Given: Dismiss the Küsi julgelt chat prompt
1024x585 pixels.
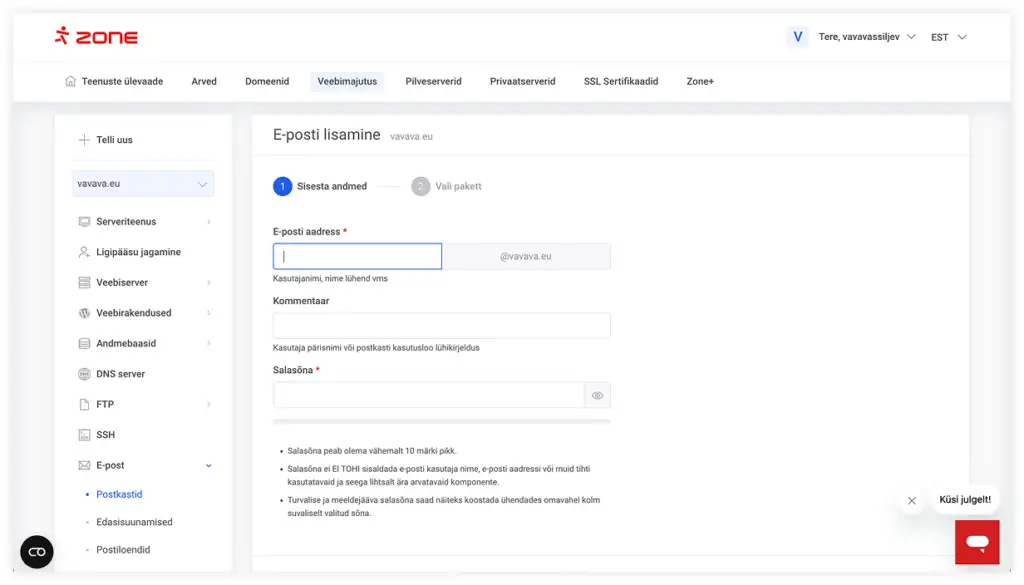Looking at the screenshot, I should (x=911, y=501).
